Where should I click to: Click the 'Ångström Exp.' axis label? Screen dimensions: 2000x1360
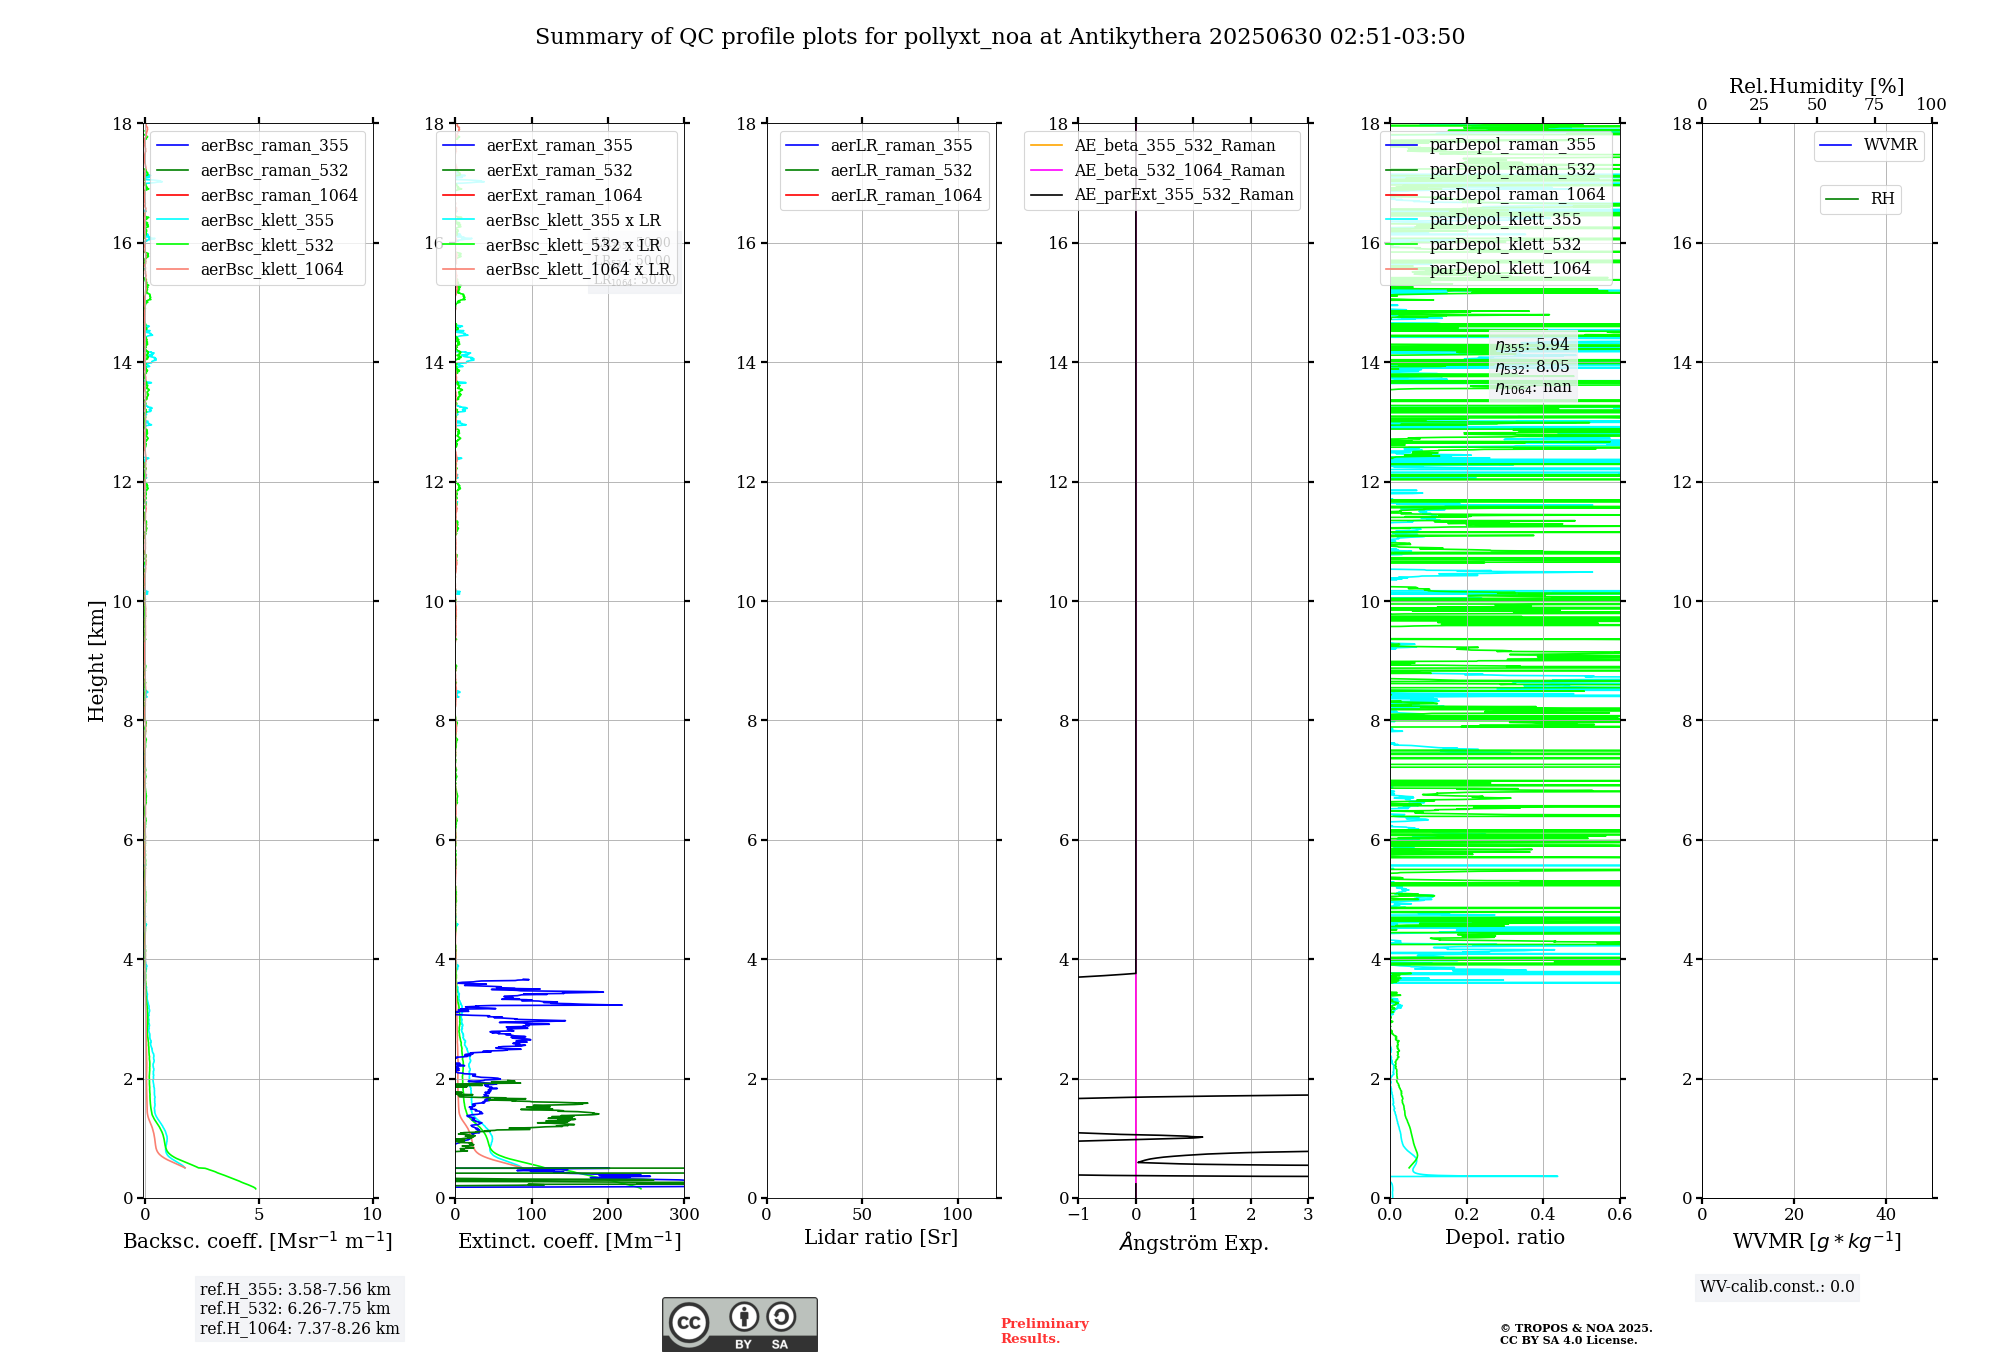(x=1194, y=1242)
